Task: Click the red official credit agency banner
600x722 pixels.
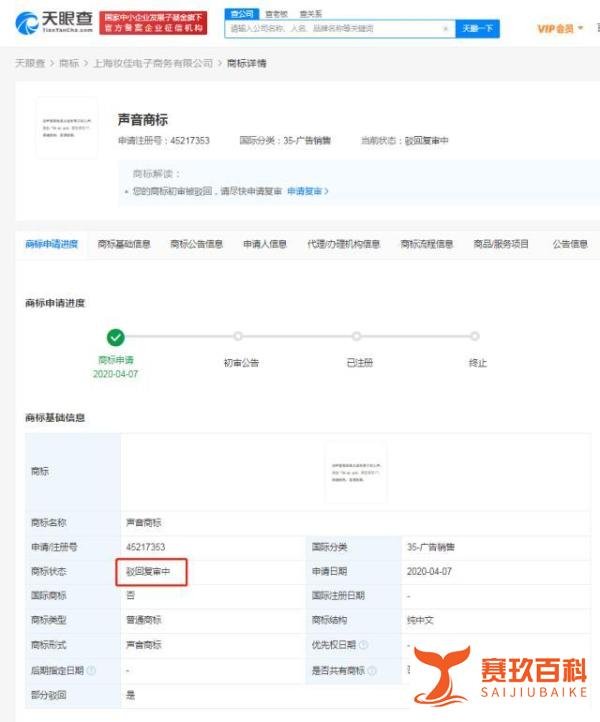Action: pyautogui.click(x=153, y=23)
